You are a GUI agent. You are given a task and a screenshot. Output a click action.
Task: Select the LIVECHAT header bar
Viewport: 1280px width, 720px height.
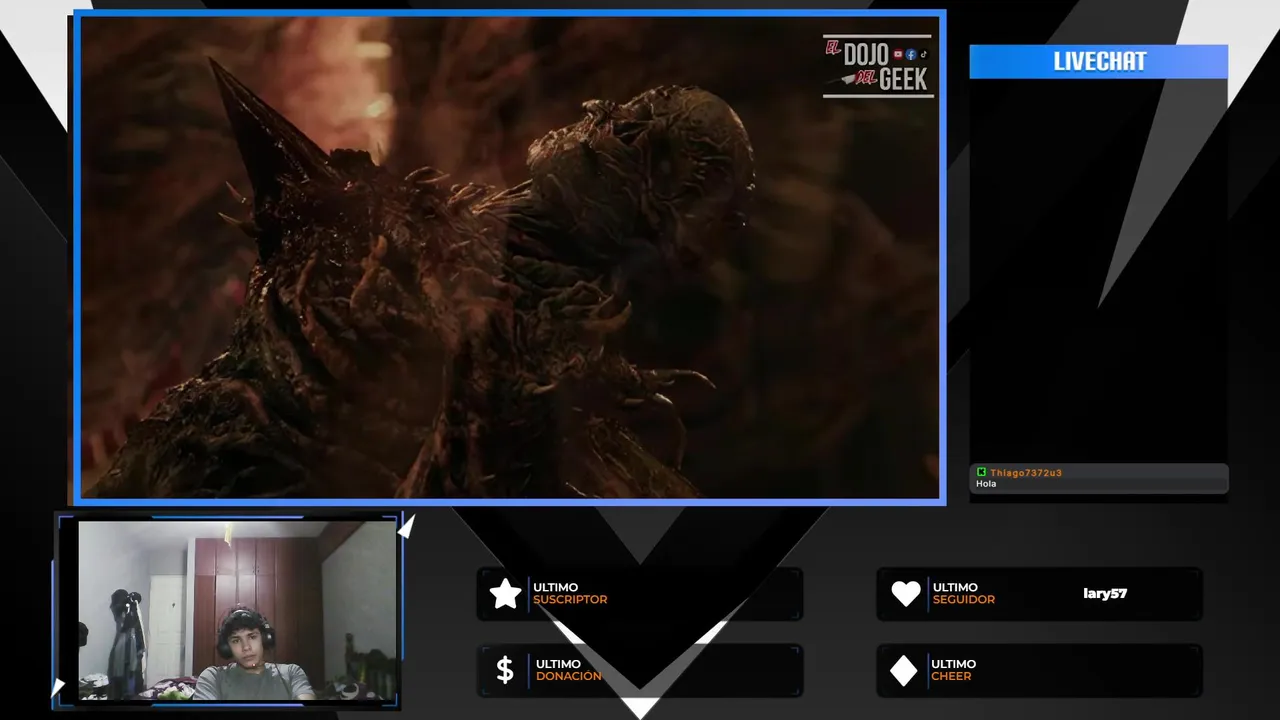pos(1098,61)
